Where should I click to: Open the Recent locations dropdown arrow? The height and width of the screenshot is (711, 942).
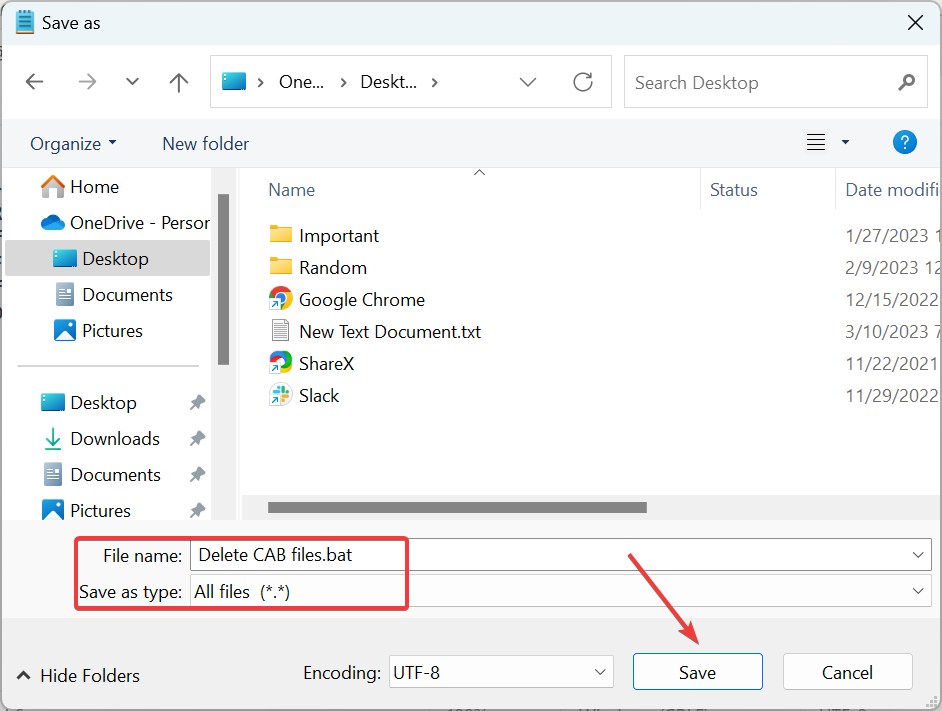pos(132,82)
